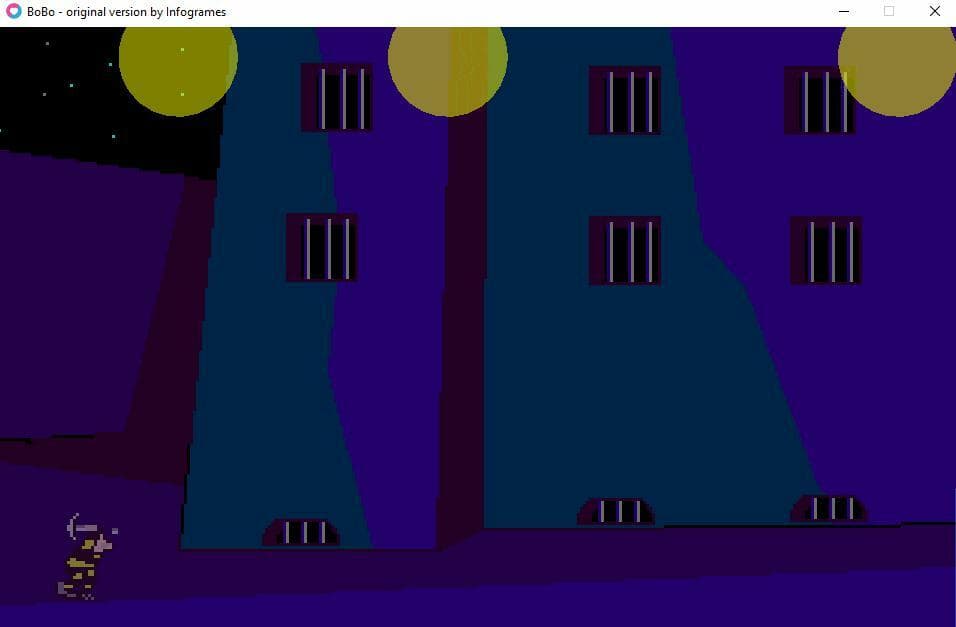The width and height of the screenshot is (956, 627).
Task: Click the left building's arched basement grate
Action: [301, 532]
